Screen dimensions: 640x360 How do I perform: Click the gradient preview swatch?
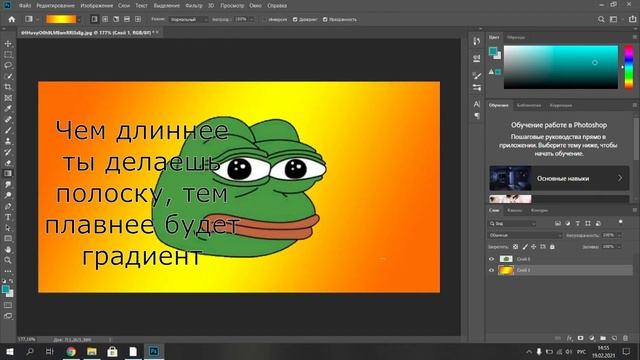[x=61, y=19]
